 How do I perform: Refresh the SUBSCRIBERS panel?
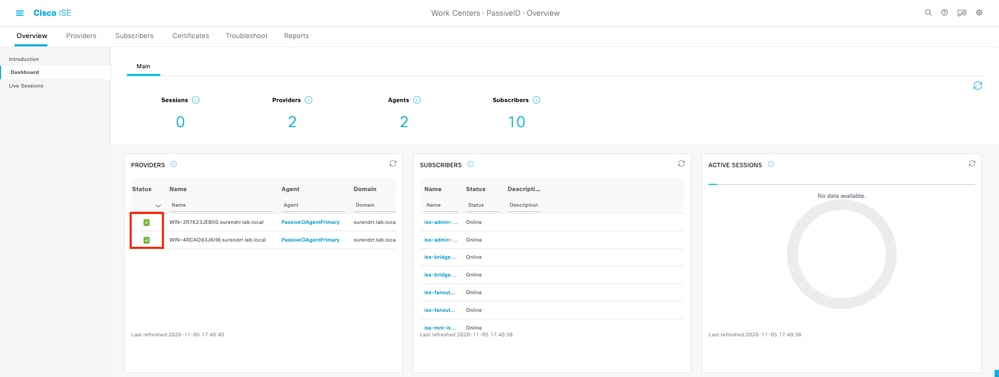[681, 164]
